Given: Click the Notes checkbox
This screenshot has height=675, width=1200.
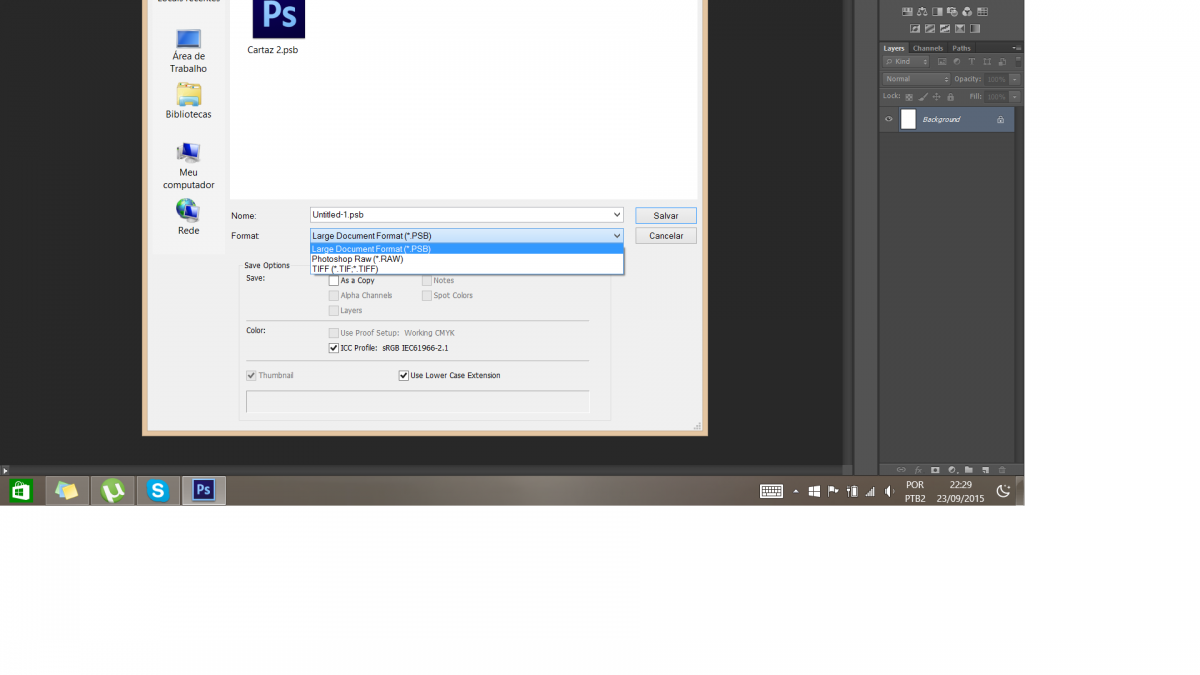Looking at the screenshot, I should click(x=427, y=281).
